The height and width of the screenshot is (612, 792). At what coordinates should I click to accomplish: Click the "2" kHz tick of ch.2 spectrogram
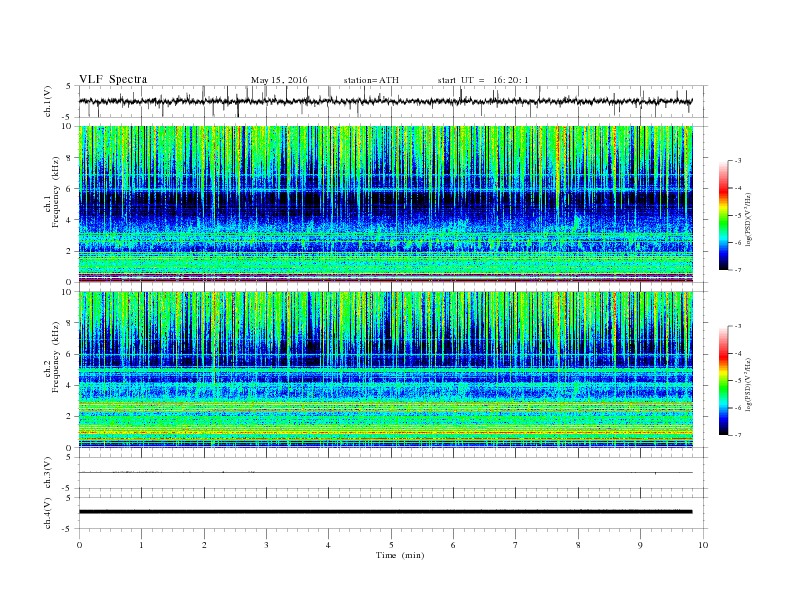[70, 417]
